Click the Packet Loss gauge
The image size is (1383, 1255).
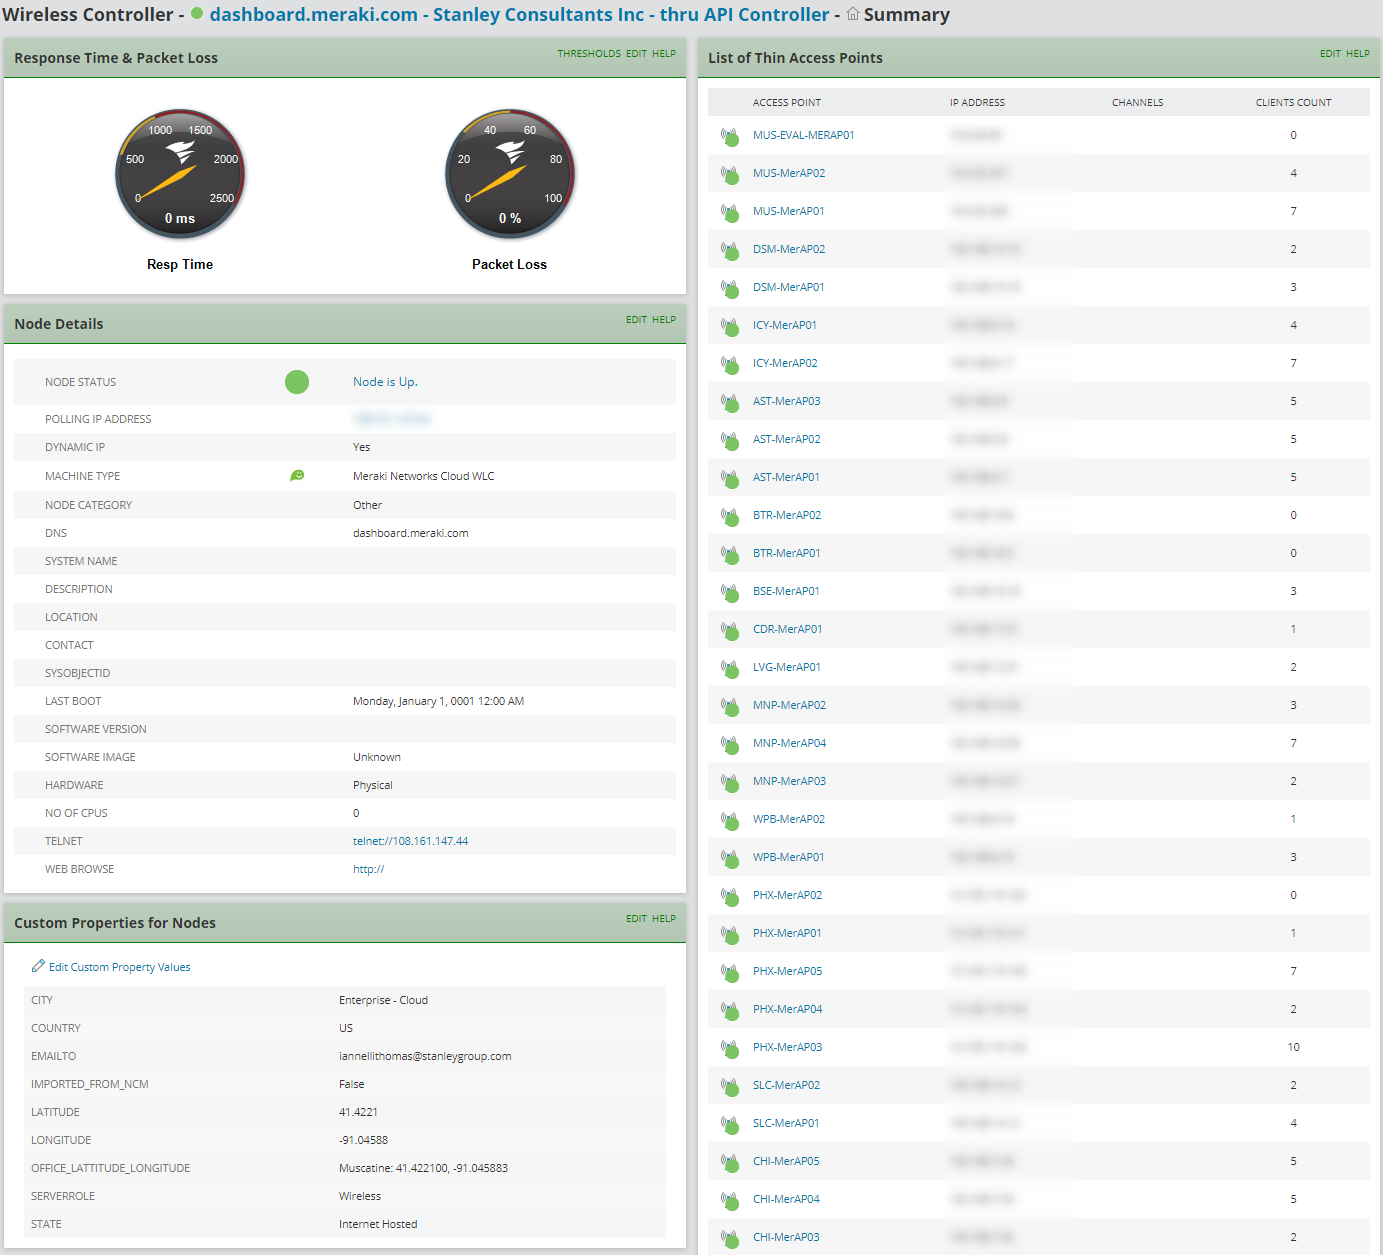510,174
